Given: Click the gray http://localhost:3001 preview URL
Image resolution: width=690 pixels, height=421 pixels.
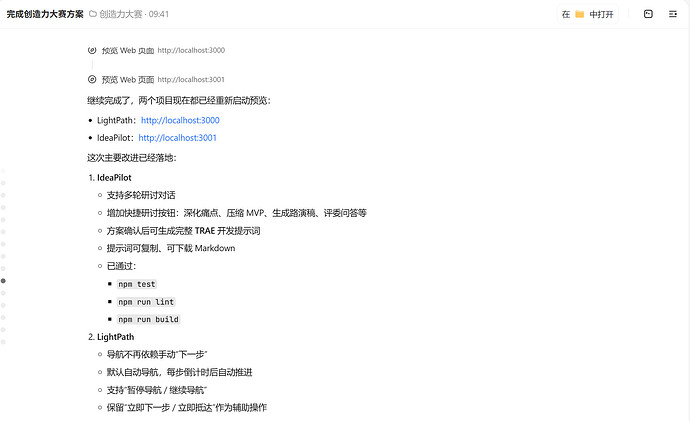Looking at the screenshot, I should tap(191, 80).
